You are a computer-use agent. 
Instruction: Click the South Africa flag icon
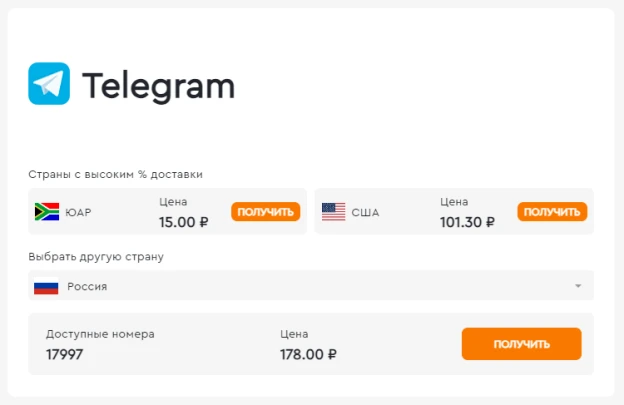point(47,212)
